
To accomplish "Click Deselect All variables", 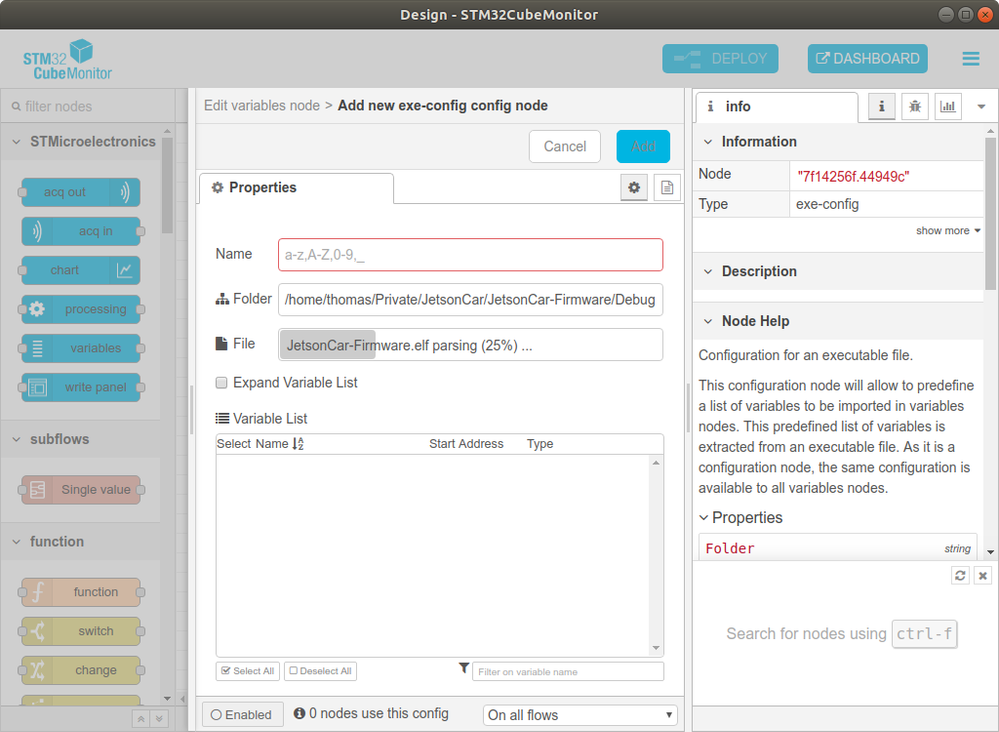I will [x=320, y=671].
